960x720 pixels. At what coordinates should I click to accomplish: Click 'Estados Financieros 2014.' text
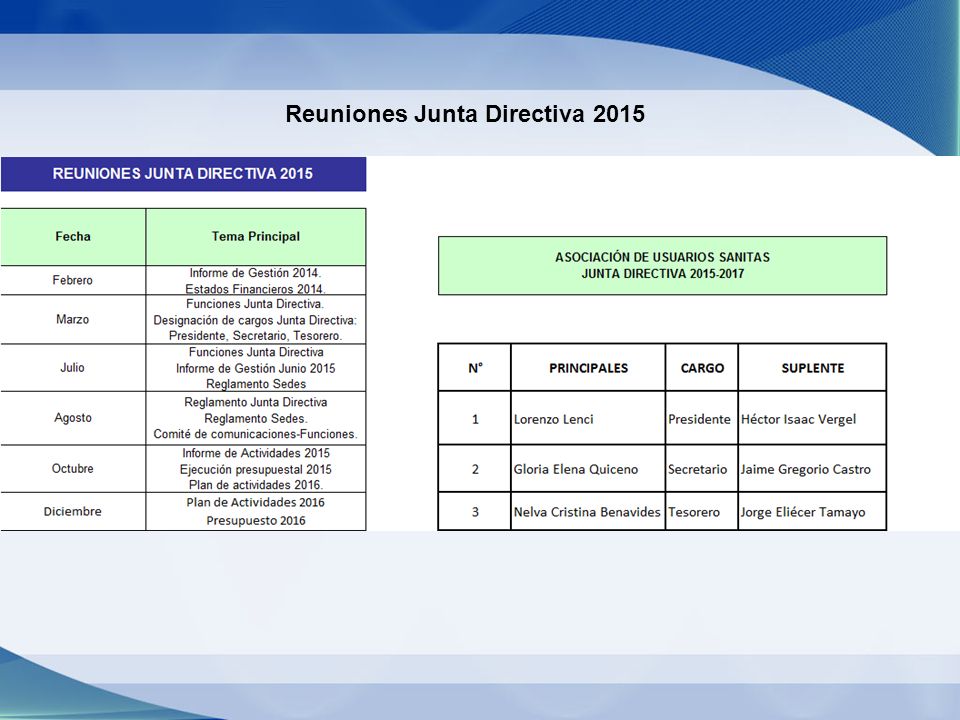[255, 288]
